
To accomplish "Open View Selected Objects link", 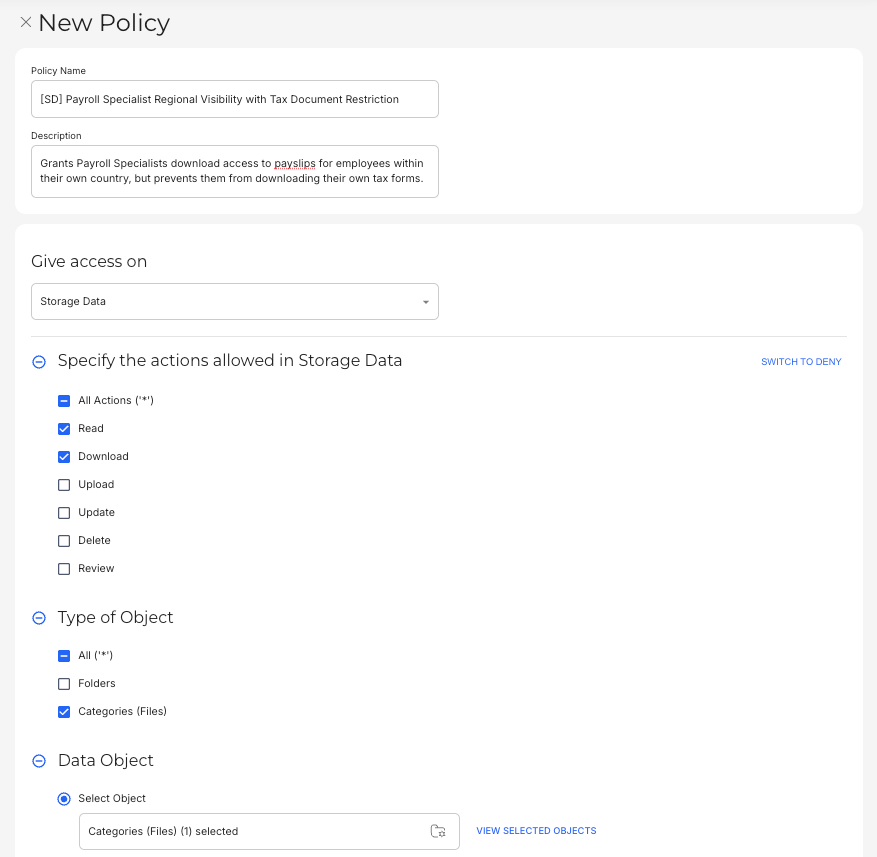I will 536,831.
